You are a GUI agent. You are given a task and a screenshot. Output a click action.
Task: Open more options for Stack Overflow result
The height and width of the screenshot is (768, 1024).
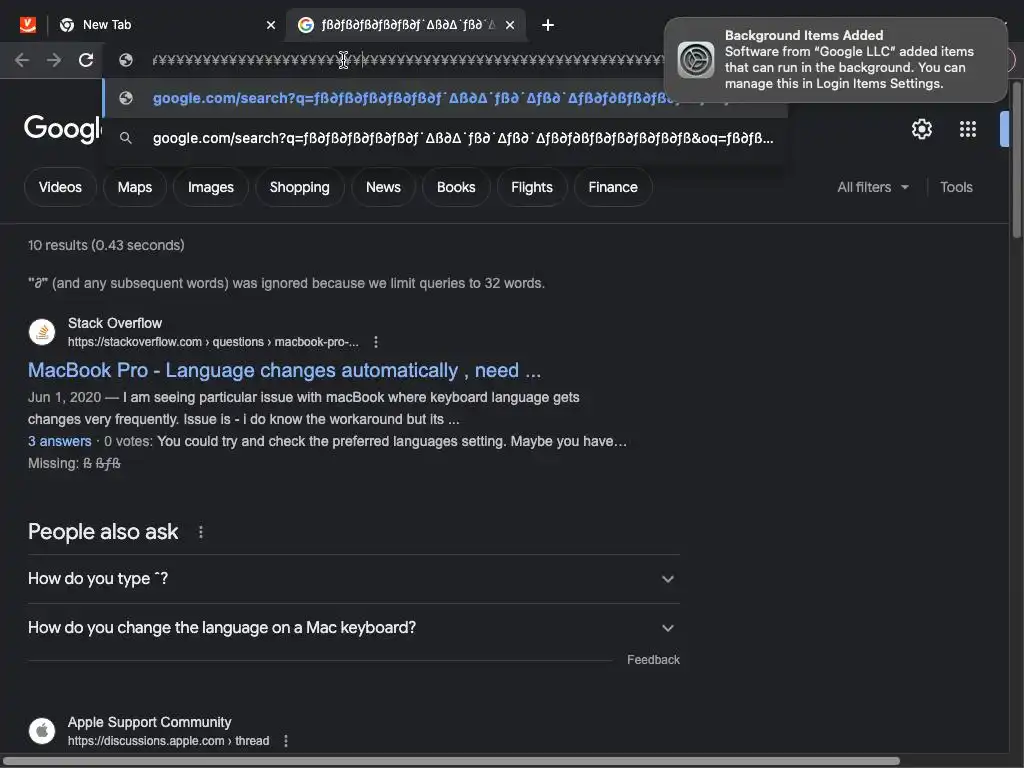(376, 342)
